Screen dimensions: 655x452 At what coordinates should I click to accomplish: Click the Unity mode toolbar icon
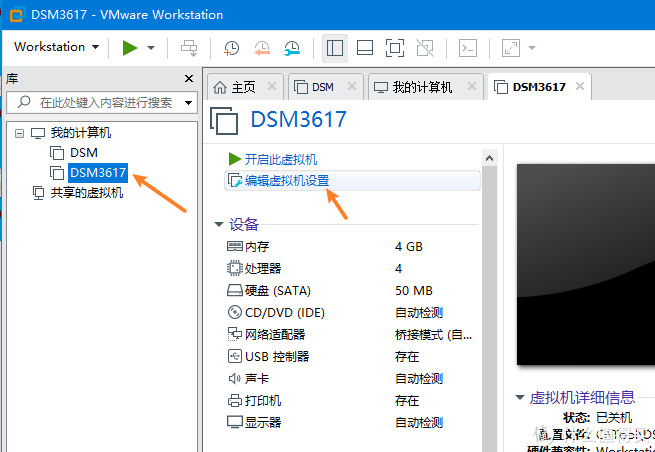425,48
